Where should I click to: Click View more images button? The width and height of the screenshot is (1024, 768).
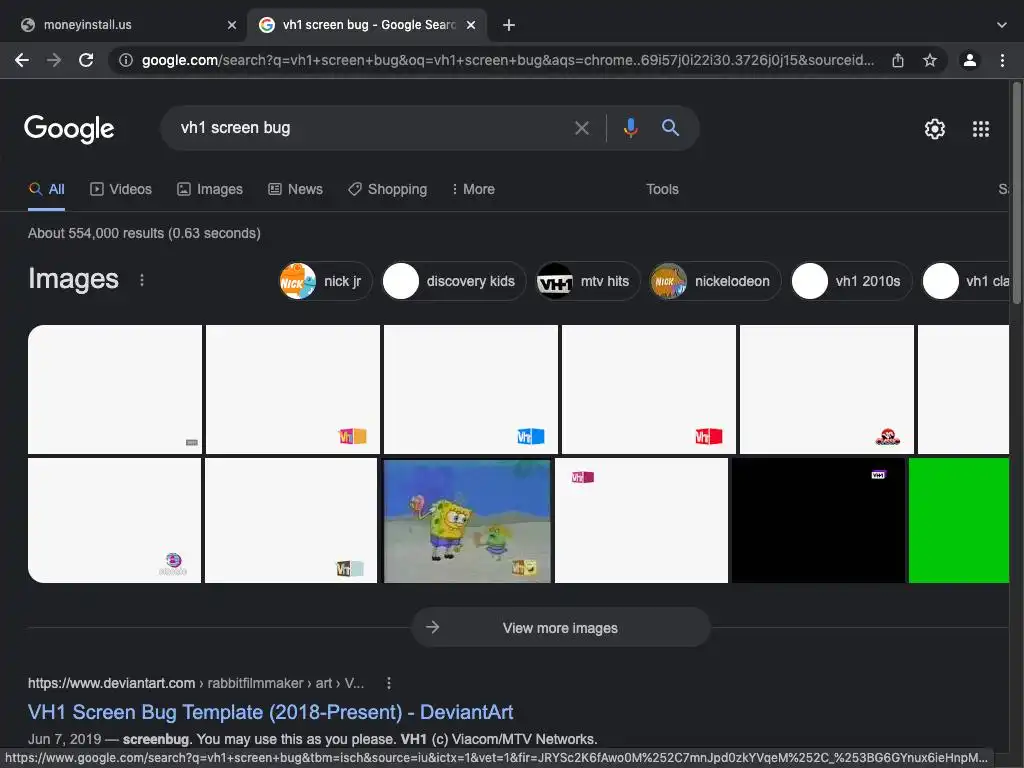click(x=560, y=628)
